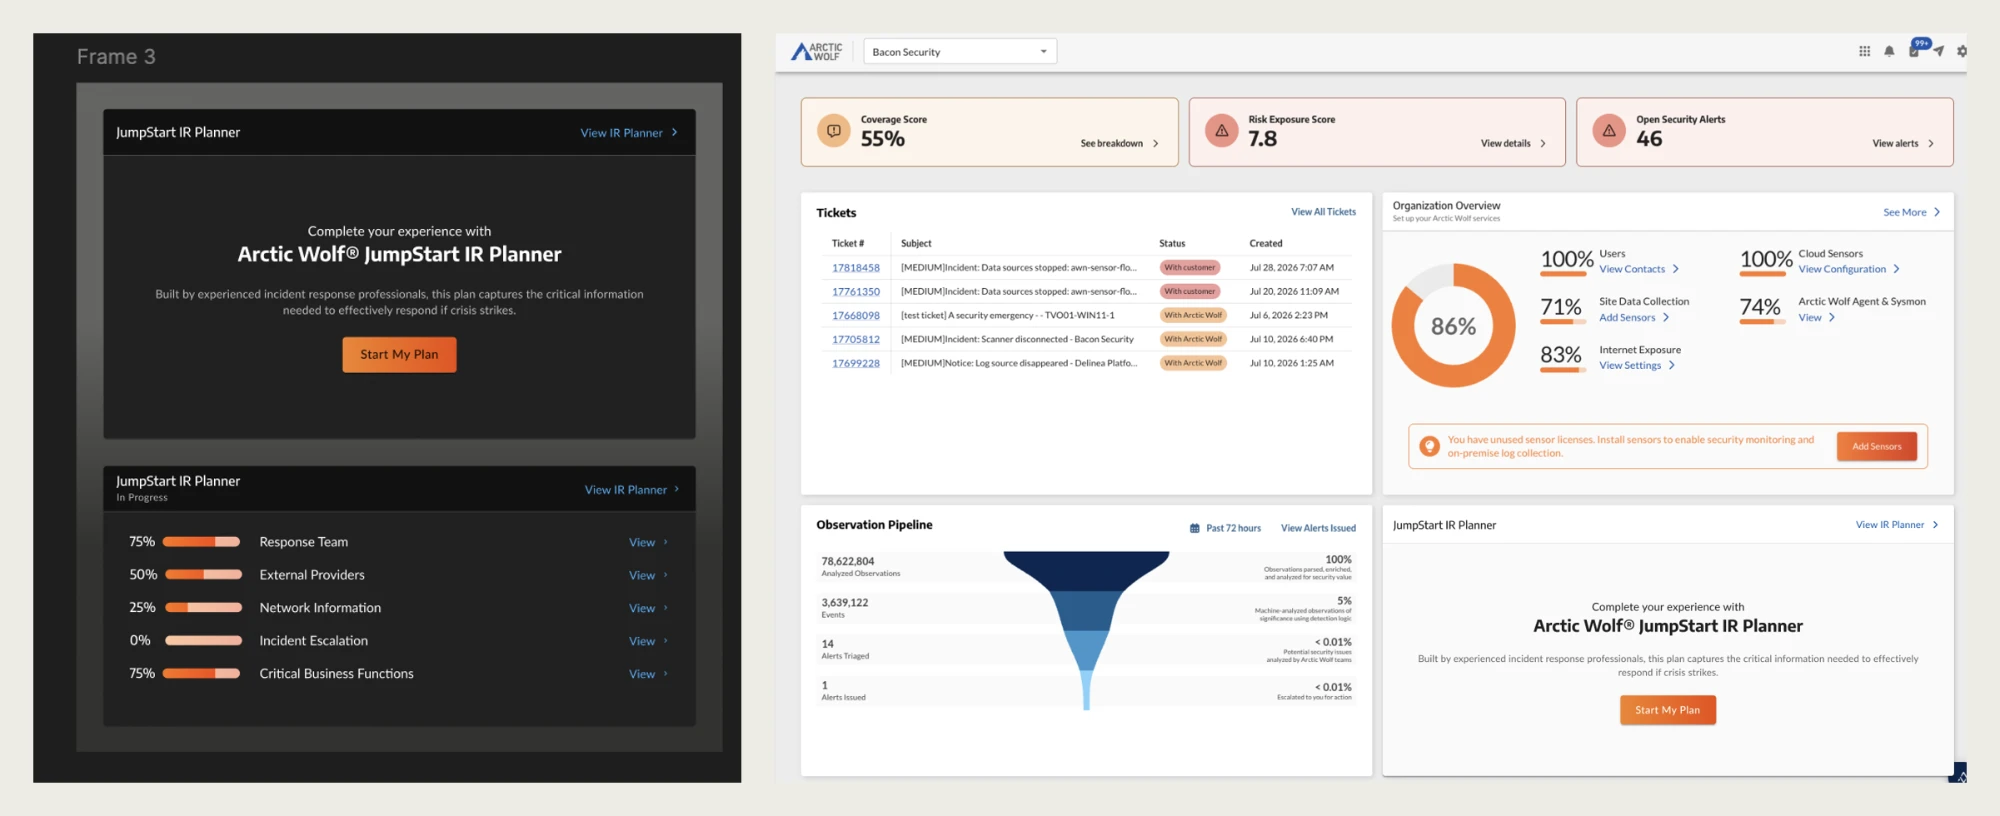
Task: Click the chevron beside View in Response Team row
Action: [666, 542]
